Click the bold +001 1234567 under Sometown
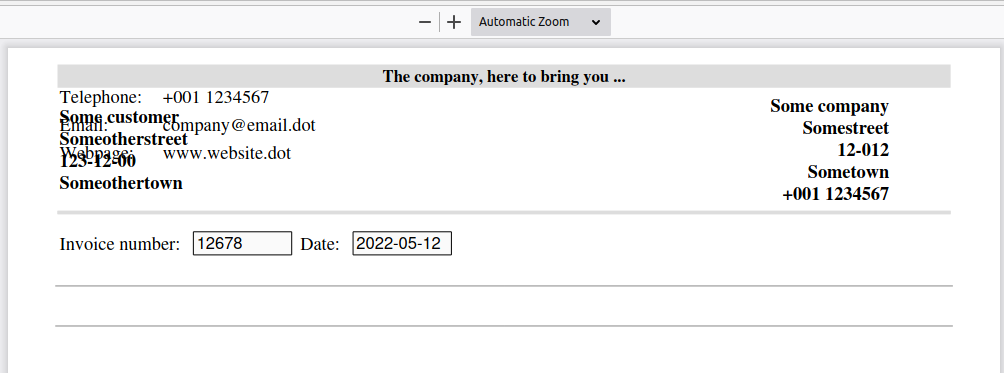The width and height of the screenshot is (1004, 373). [836, 194]
